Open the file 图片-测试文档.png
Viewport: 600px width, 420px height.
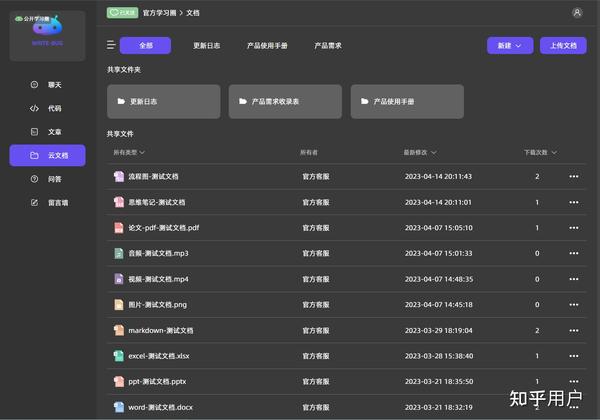tap(157, 304)
